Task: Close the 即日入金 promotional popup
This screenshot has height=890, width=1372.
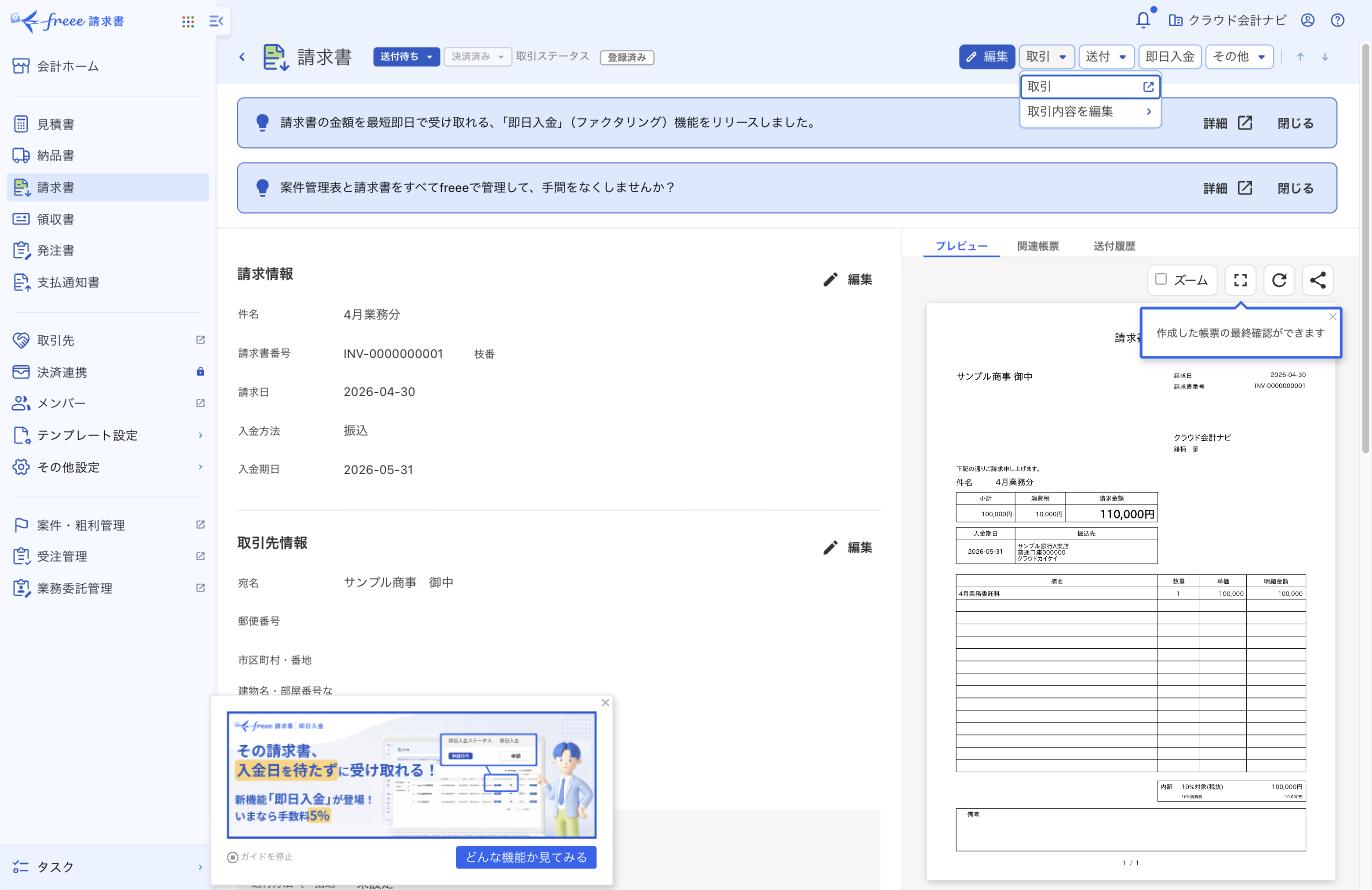Action: [605, 703]
